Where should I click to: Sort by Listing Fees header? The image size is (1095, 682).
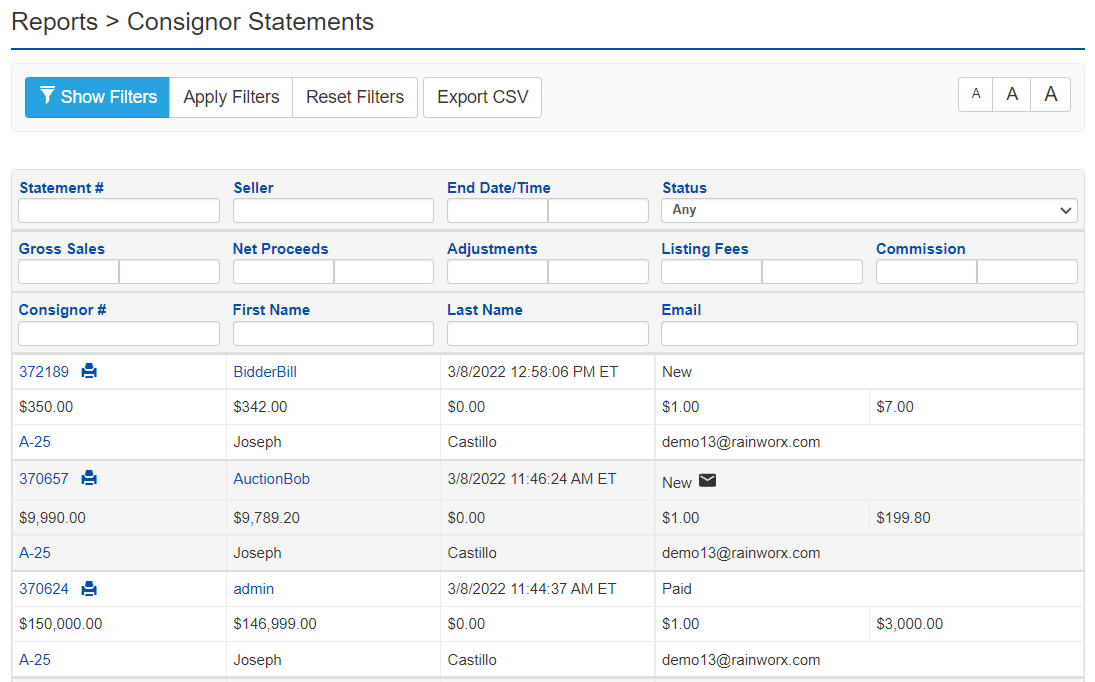(705, 249)
